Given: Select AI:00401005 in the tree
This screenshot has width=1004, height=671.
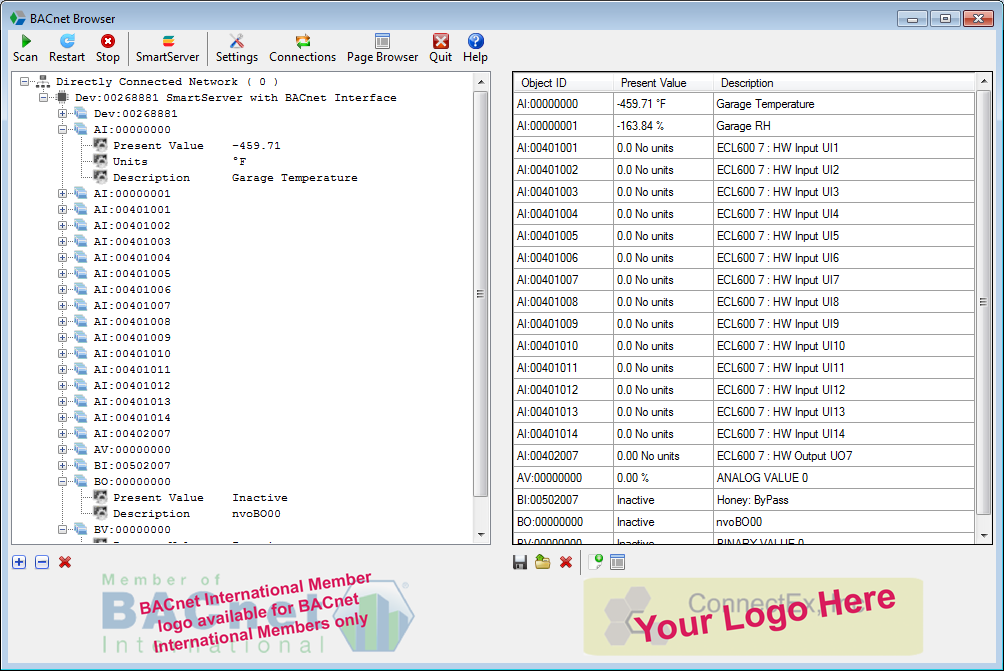Looking at the screenshot, I should click(x=132, y=273).
